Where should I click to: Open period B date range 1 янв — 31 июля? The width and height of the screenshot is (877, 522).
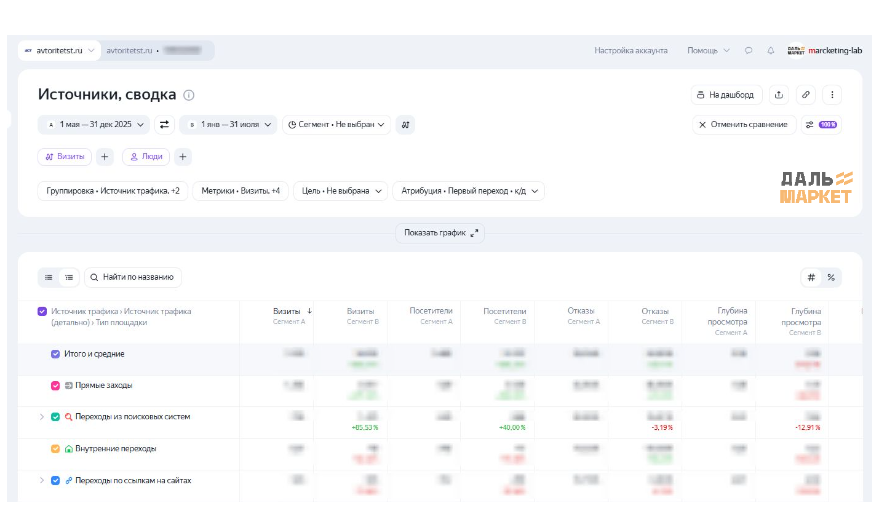pos(228,125)
